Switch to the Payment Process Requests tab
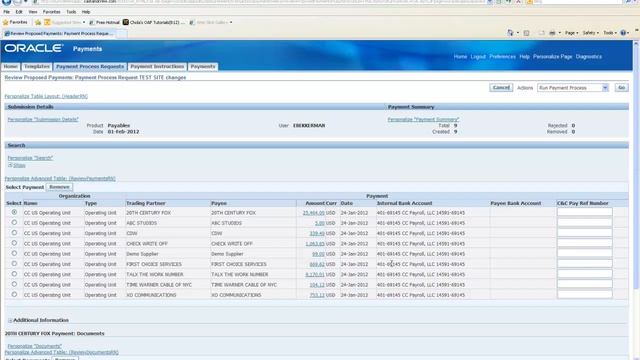 click(90, 67)
